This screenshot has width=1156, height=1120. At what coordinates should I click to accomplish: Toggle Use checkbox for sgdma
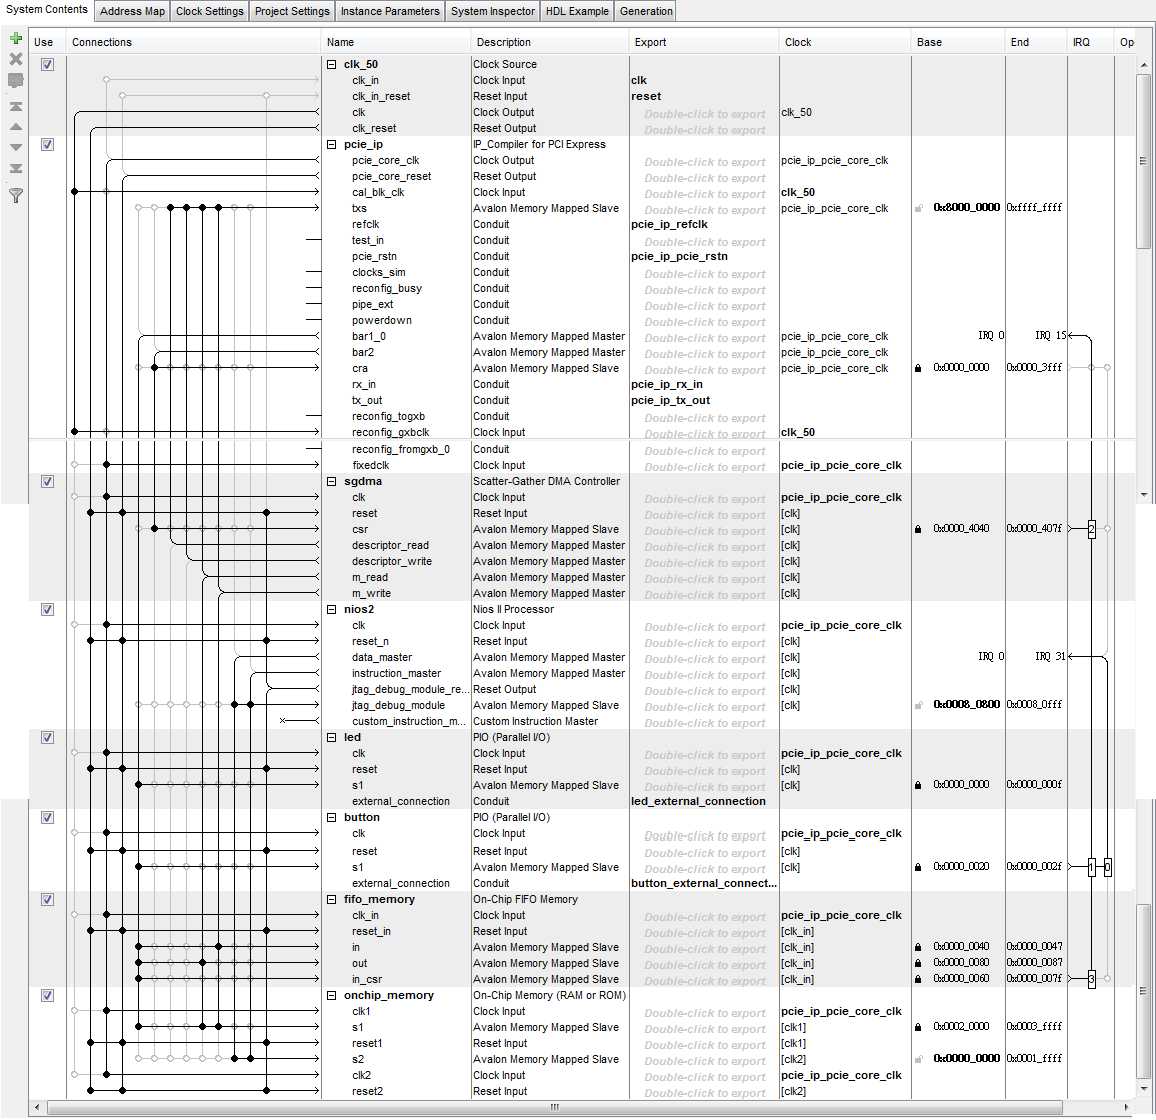[47, 481]
